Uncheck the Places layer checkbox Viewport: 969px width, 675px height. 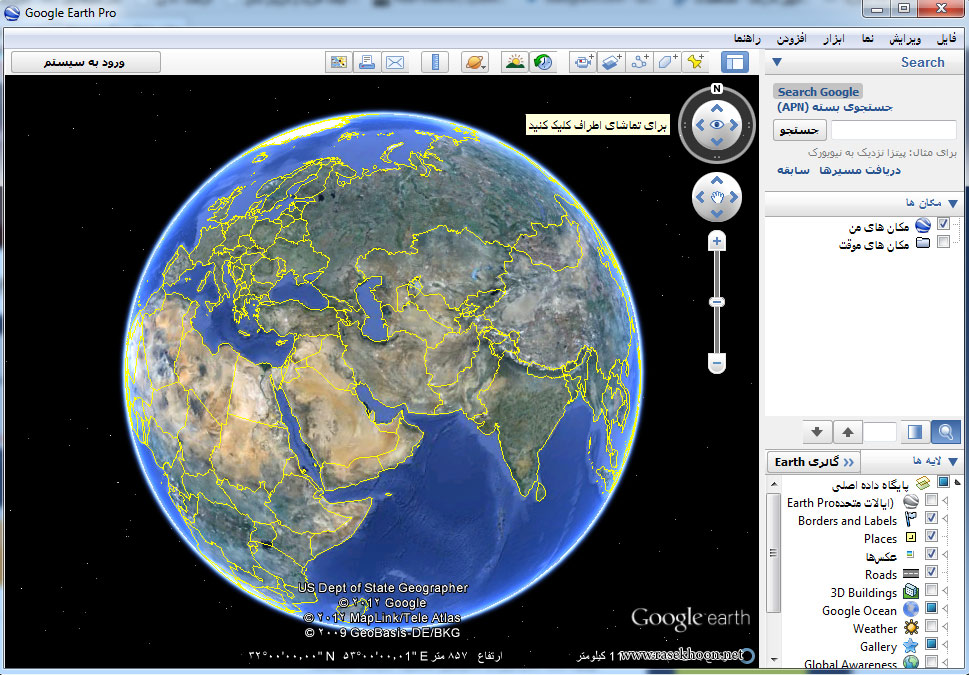[931, 535]
